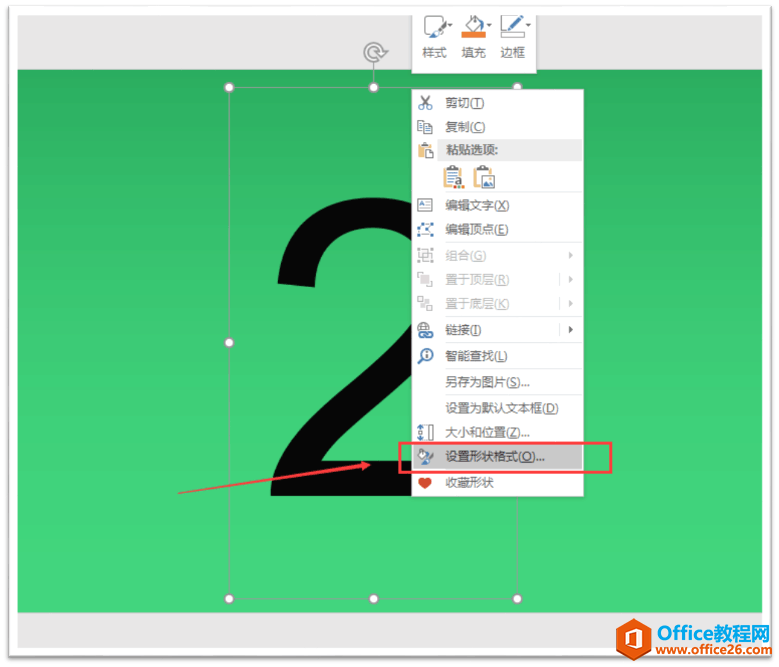Click the Group (组合) menu entry
Screen dimensions: 779x667
pos(498,256)
